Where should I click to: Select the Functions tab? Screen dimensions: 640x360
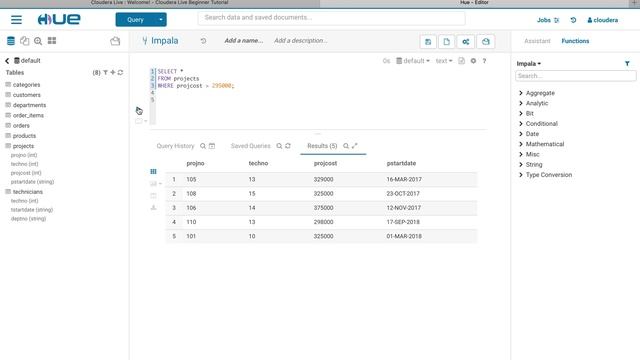(x=575, y=41)
